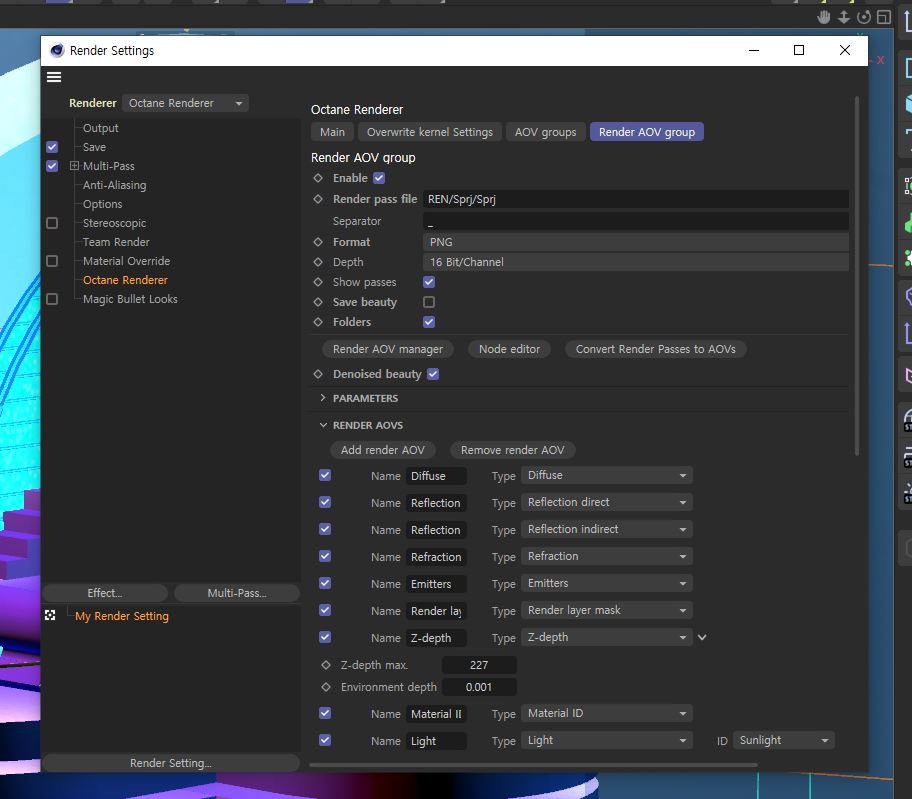Screen dimensions: 912x799
Task: Expand the PARAMETERS section
Action: (x=323, y=398)
